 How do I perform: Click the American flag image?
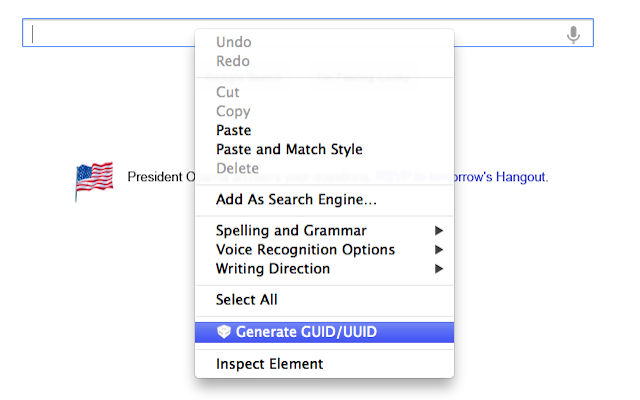94,180
